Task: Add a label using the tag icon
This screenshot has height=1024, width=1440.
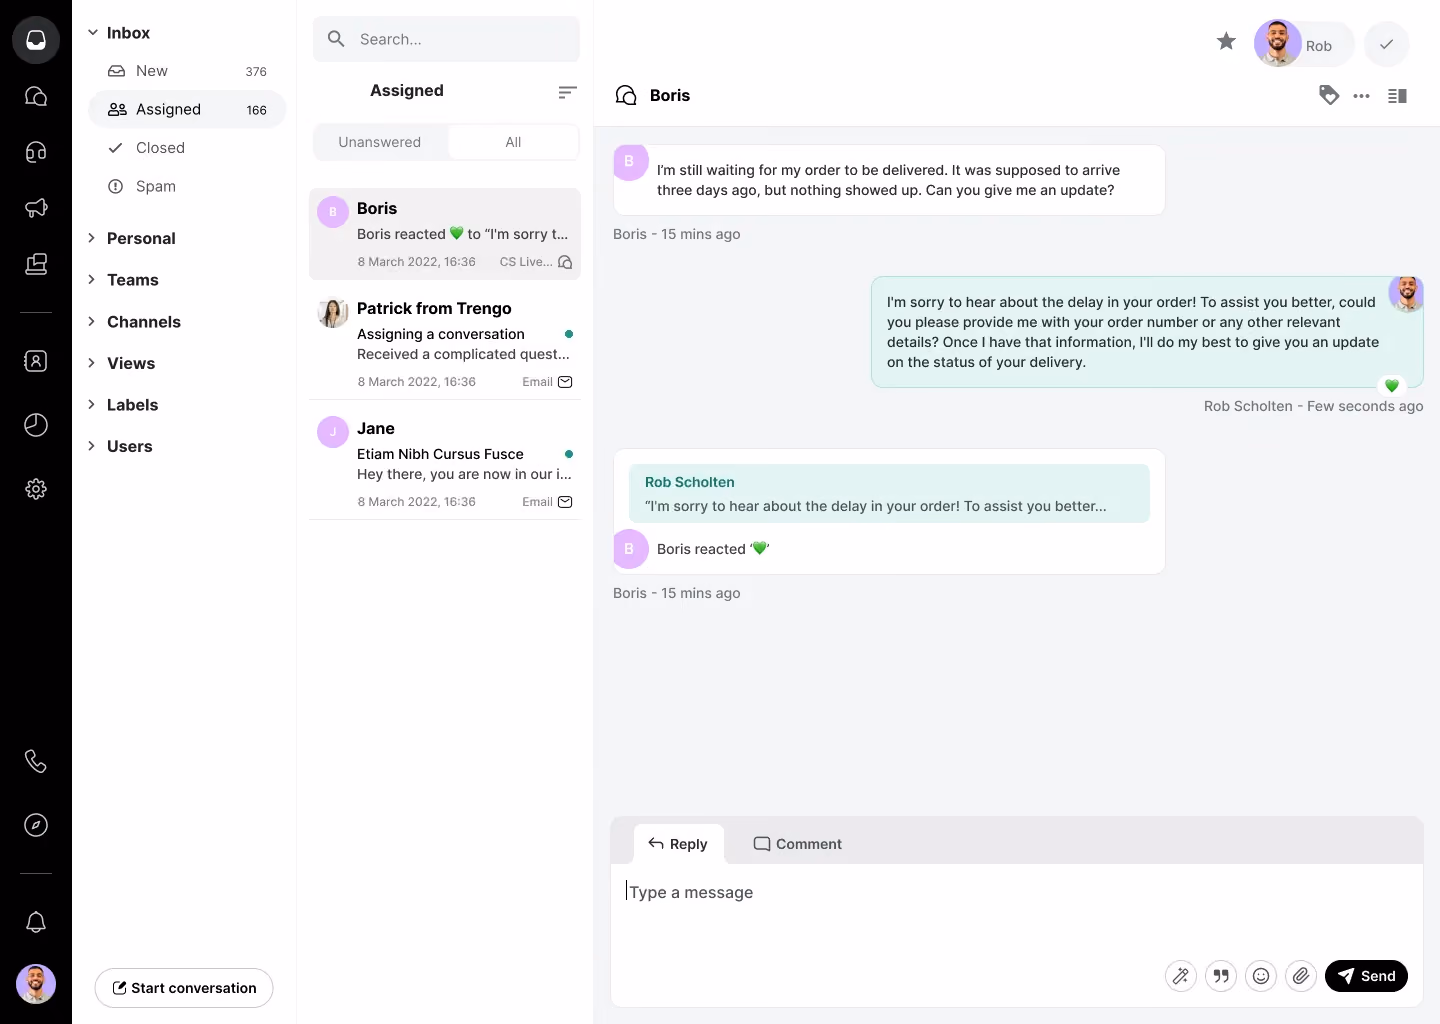Action: pyautogui.click(x=1329, y=95)
